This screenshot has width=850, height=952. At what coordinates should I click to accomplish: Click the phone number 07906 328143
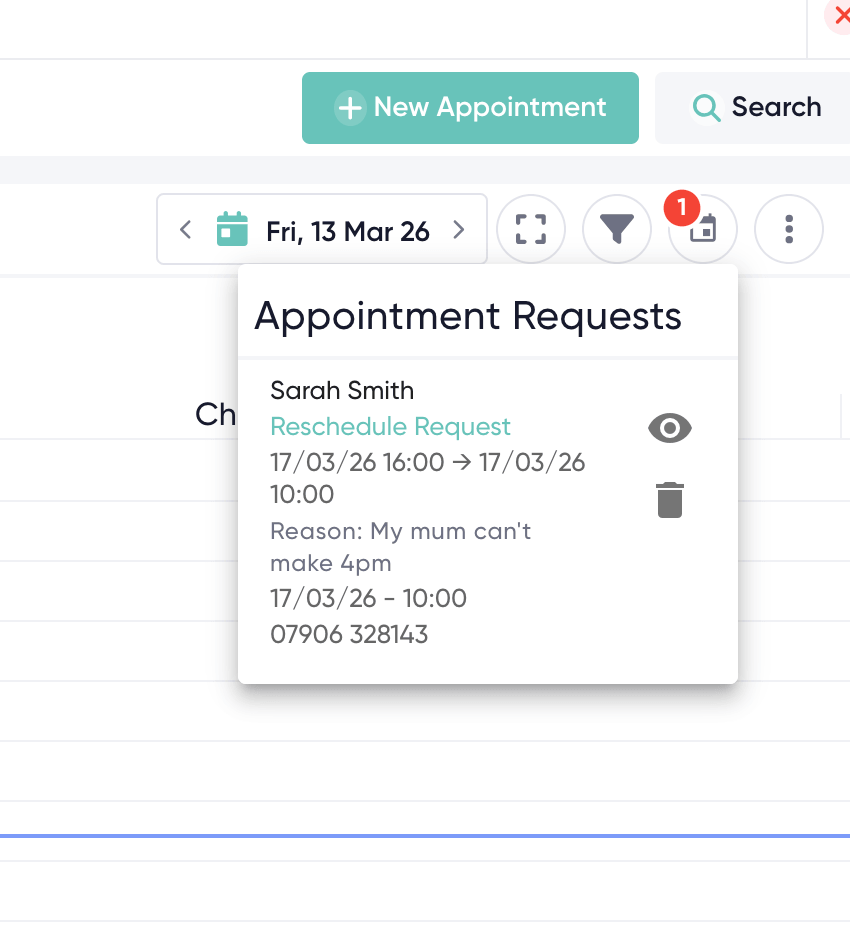(x=349, y=634)
